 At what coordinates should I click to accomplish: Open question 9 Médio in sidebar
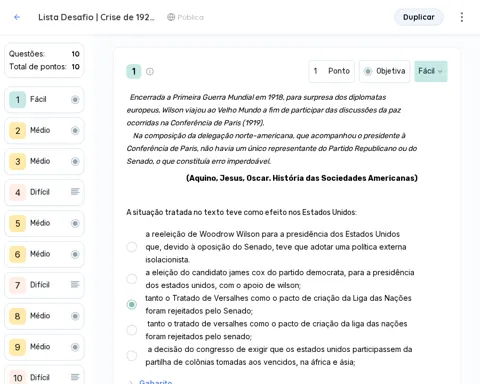(44, 347)
